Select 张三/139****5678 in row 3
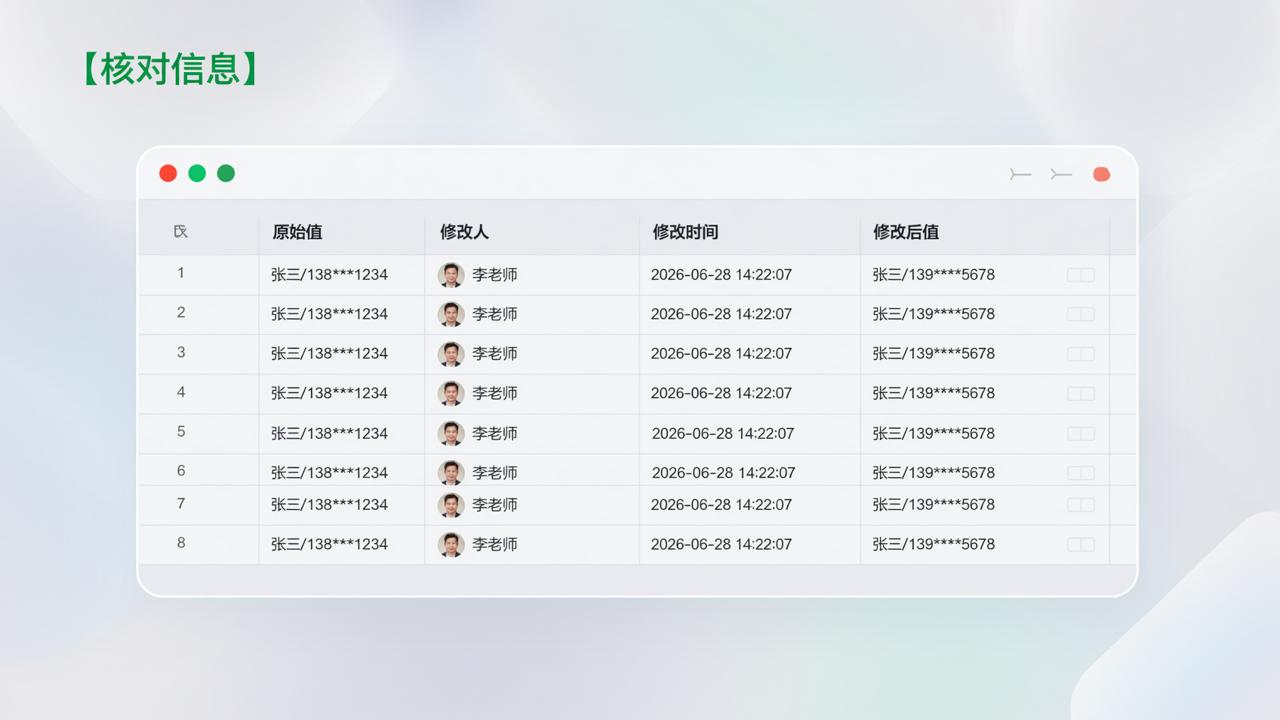This screenshot has height=720, width=1280. pos(934,354)
